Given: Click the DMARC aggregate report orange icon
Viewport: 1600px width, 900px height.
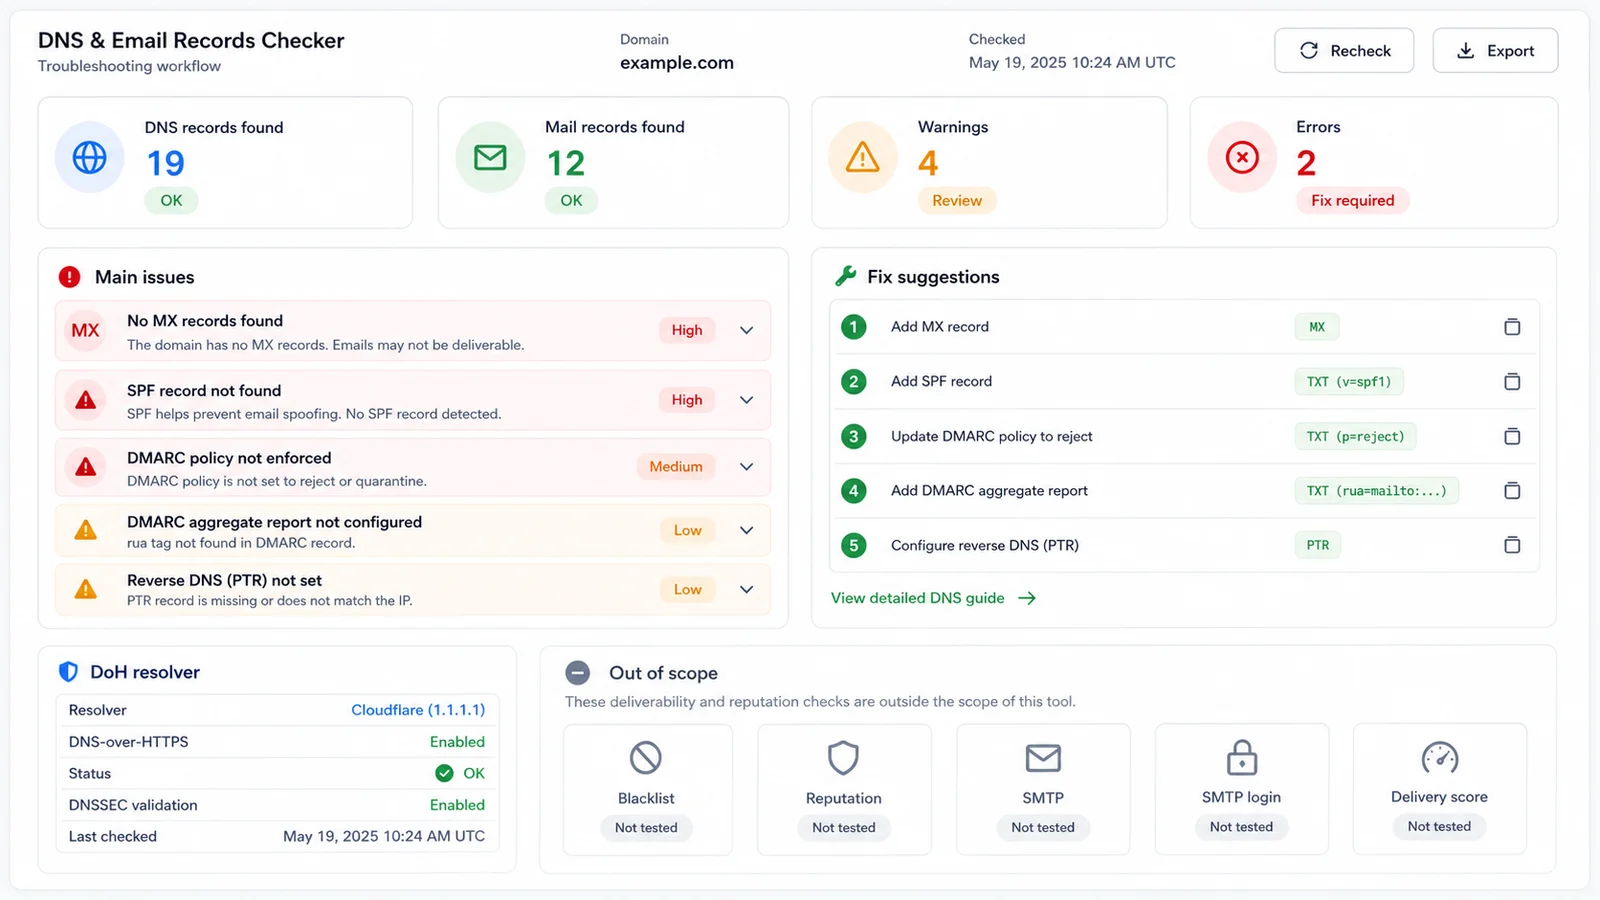Looking at the screenshot, I should (86, 530).
